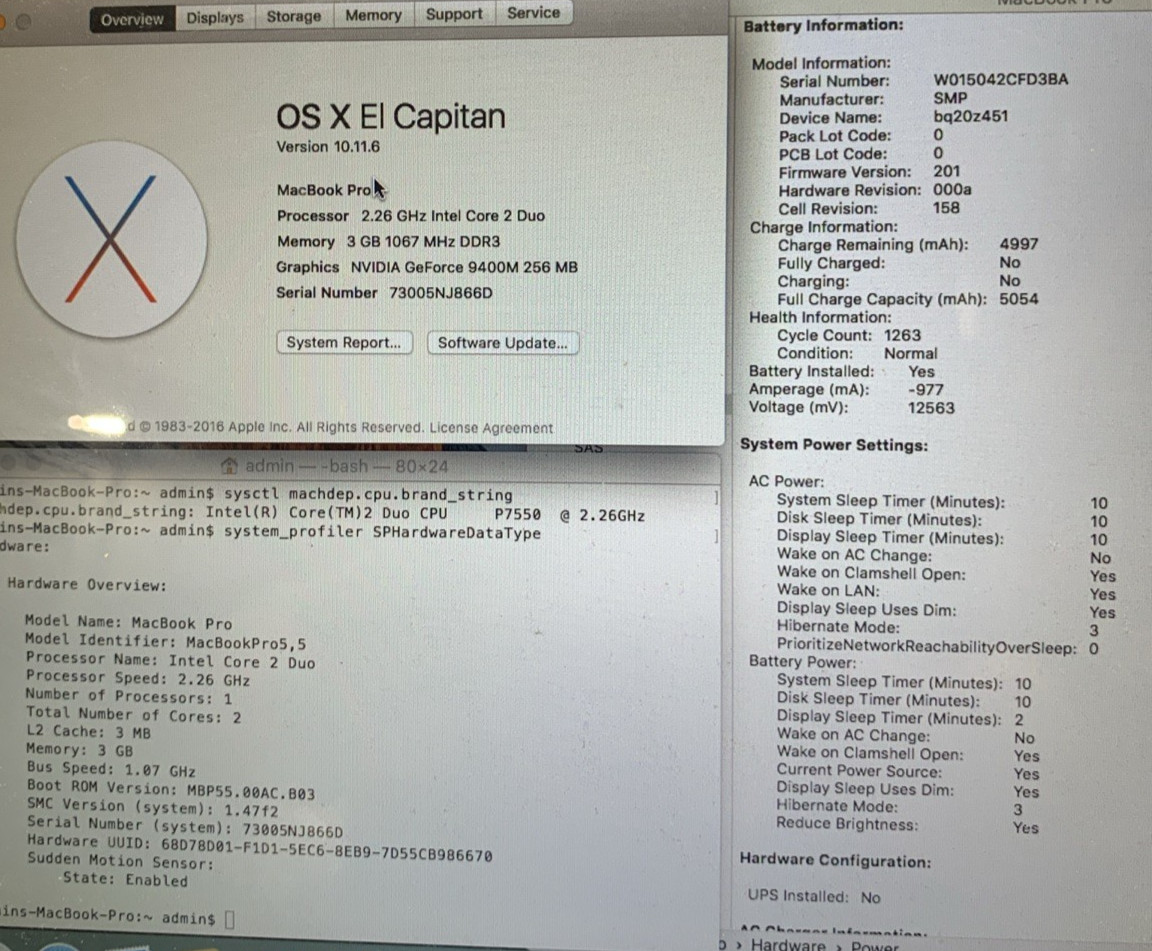Click the Battery Information heading
This screenshot has height=951, width=1152.
(823, 26)
